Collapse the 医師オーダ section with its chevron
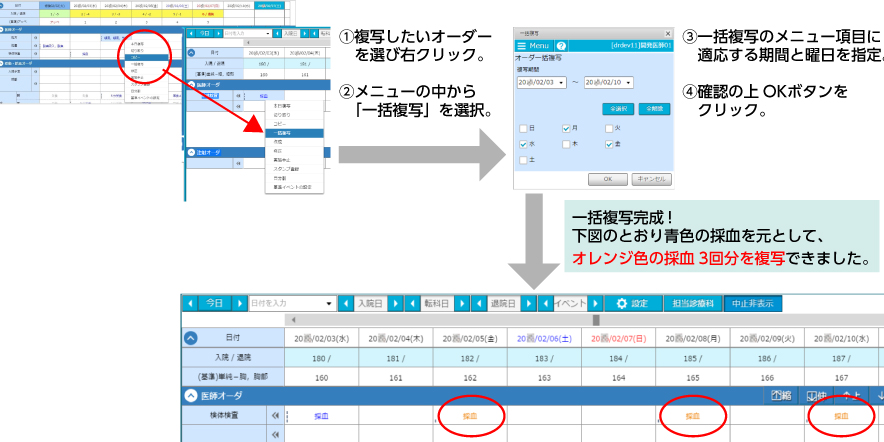884x442 pixels. [x=190, y=395]
